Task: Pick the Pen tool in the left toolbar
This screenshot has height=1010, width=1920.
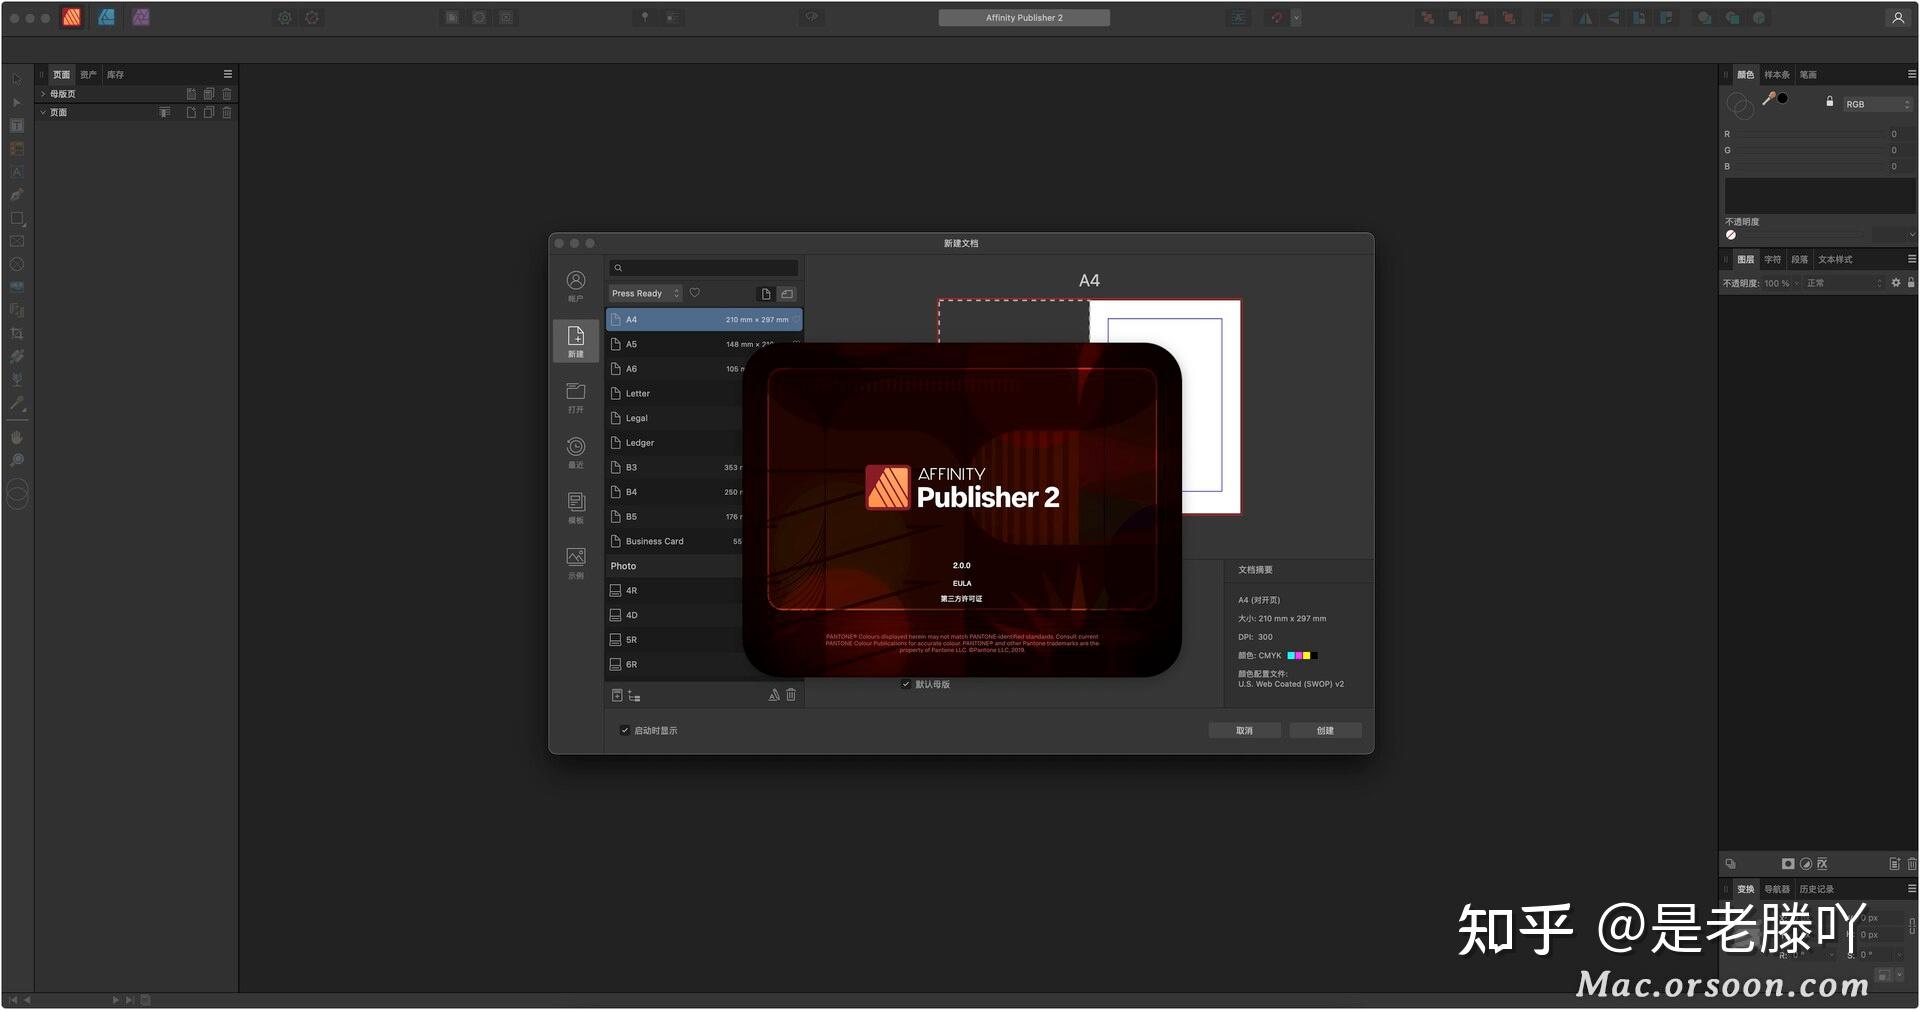Action: point(17,194)
